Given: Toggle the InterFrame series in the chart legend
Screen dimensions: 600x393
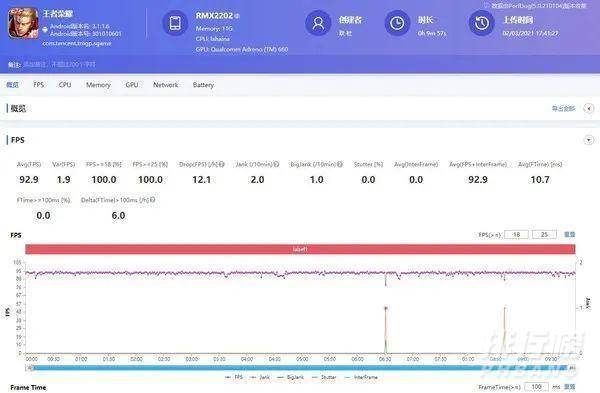Looking at the screenshot, I should pyautogui.click(x=361, y=377).
